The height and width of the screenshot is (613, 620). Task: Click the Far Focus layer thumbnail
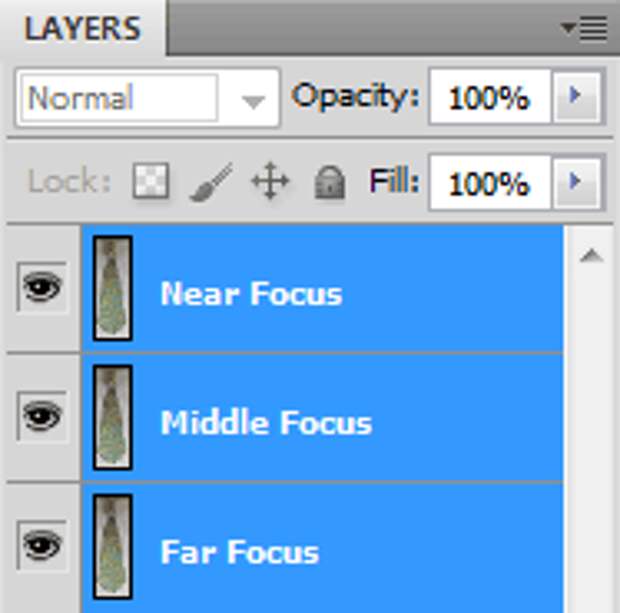(113, 547)
